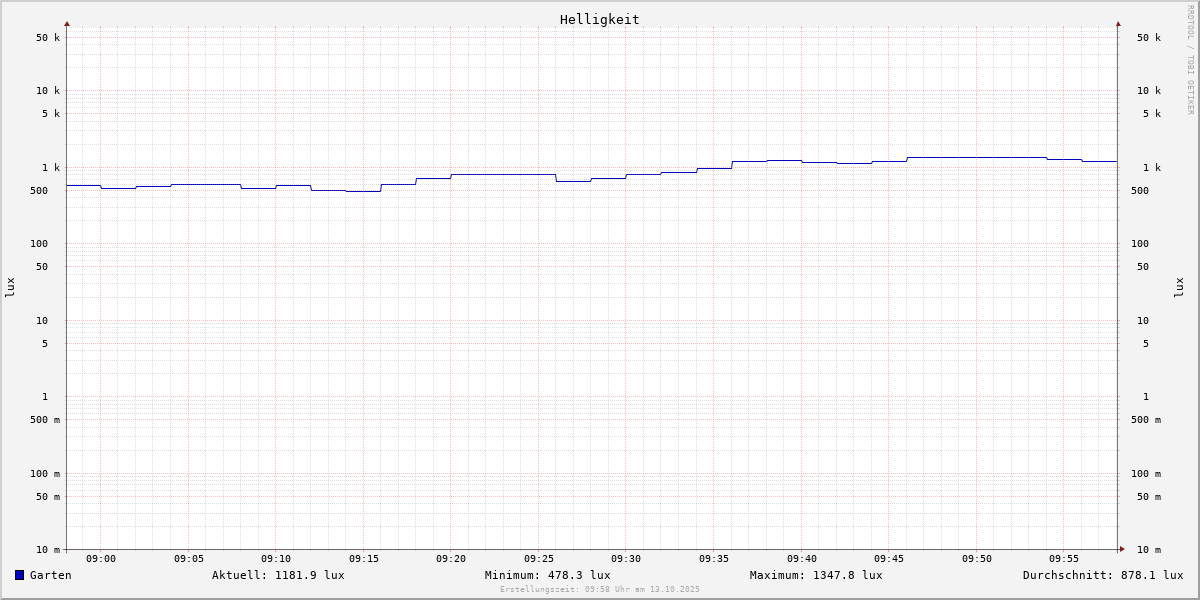Click the red arrow atop the right axis
The height and width of the screenshot is (600, 1200).
1118,23
